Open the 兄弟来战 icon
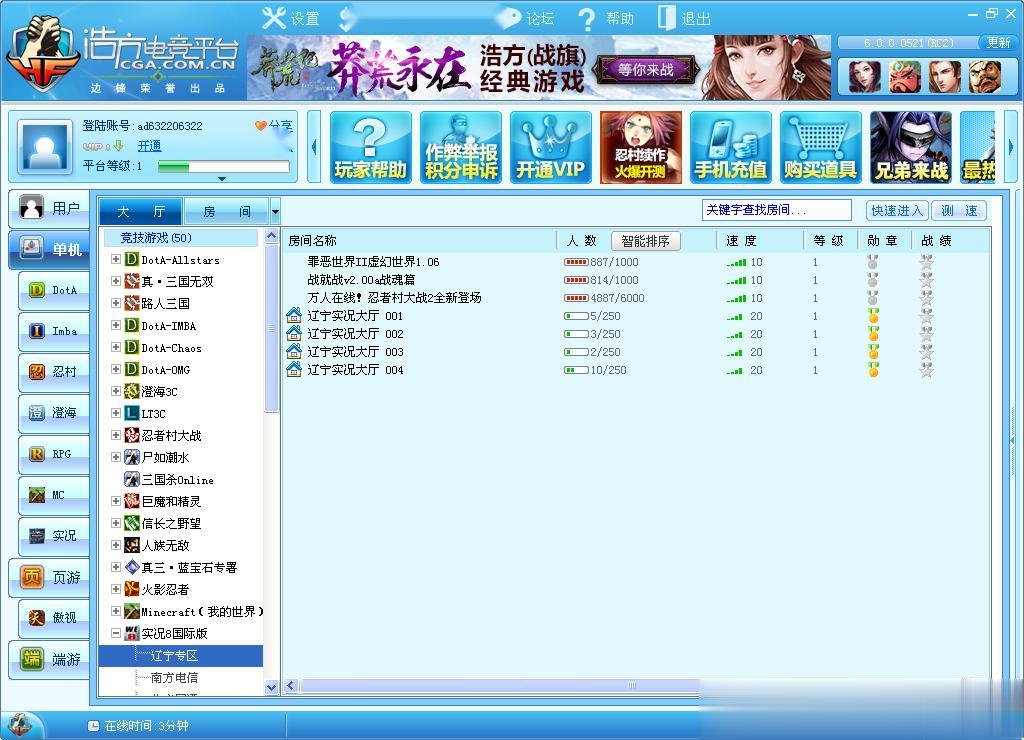 point(911,147)
